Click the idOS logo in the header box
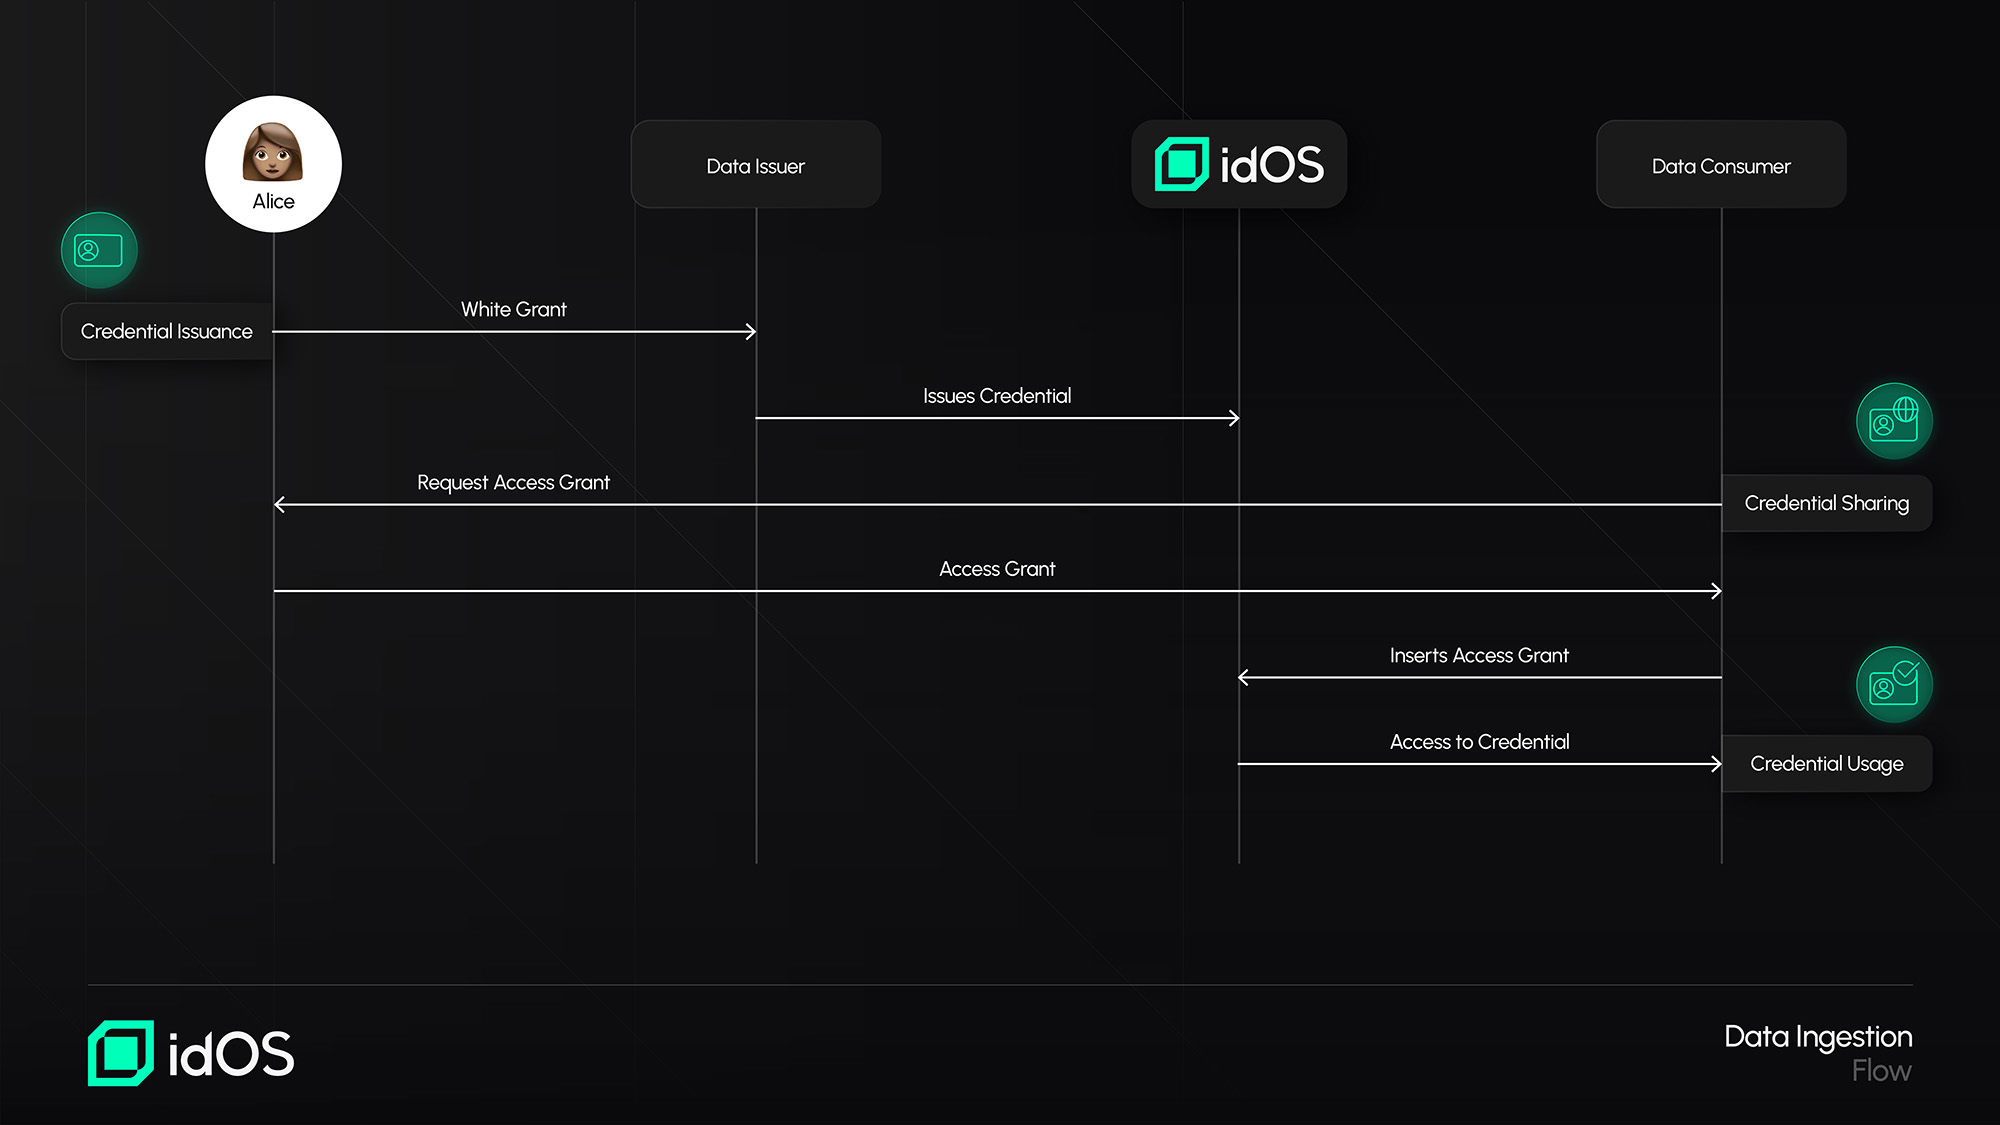This screenshot has height=1125, width=2000. (1239, 164)
